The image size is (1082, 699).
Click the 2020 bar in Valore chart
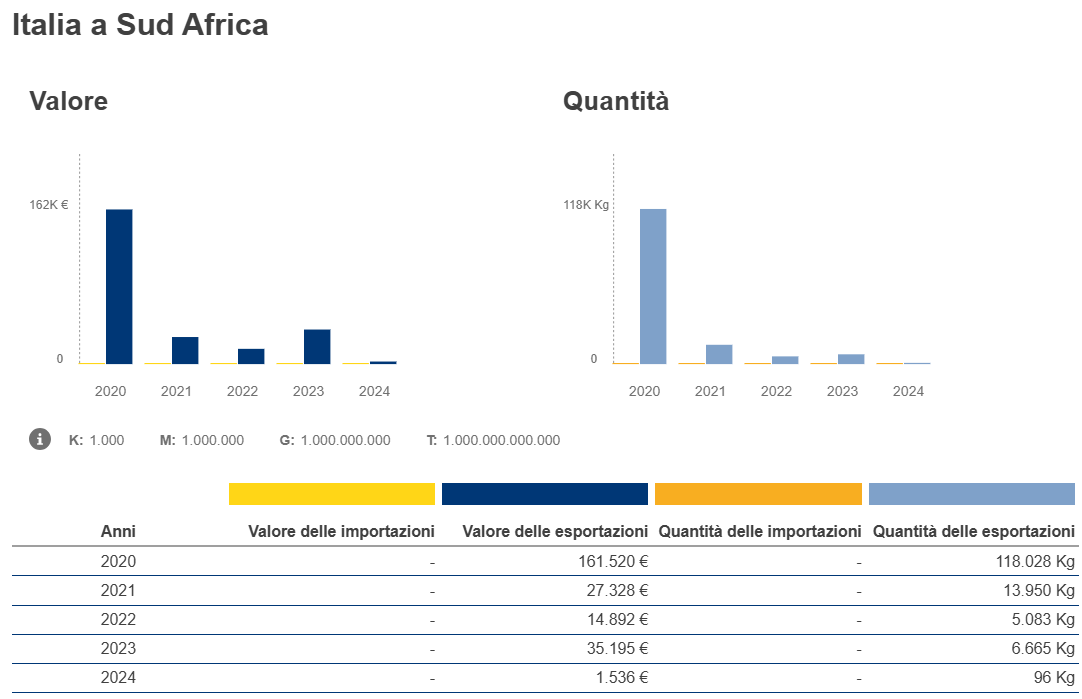pyautogui.click(x=119, y=286)
